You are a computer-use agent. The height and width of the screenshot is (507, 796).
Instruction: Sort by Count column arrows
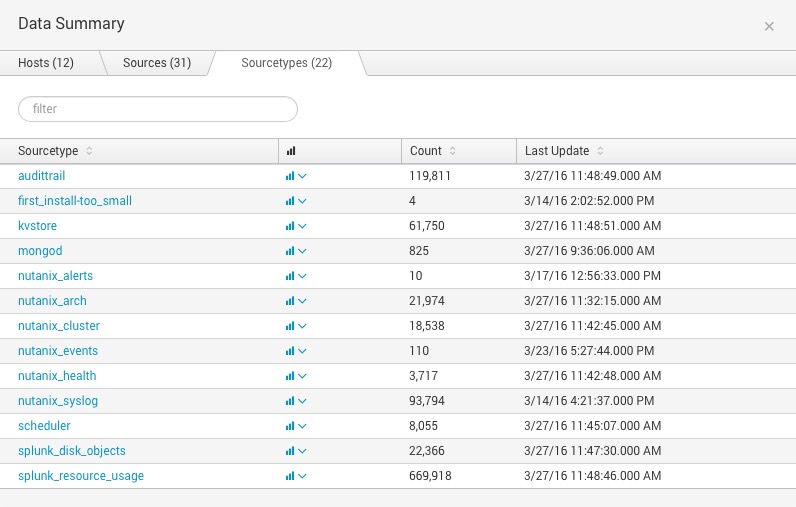pyautogui.click(x=452, y=151)
